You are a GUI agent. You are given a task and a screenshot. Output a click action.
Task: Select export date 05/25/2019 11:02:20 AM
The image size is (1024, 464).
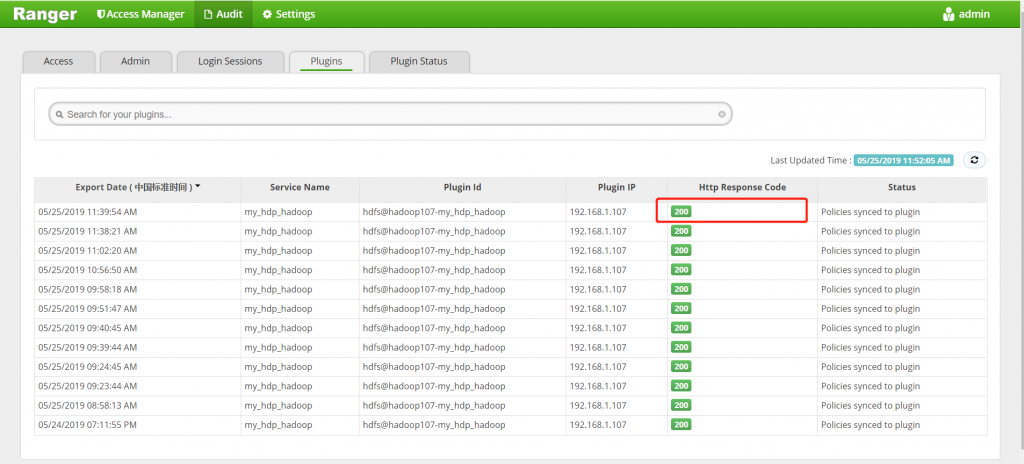(88, 251)
